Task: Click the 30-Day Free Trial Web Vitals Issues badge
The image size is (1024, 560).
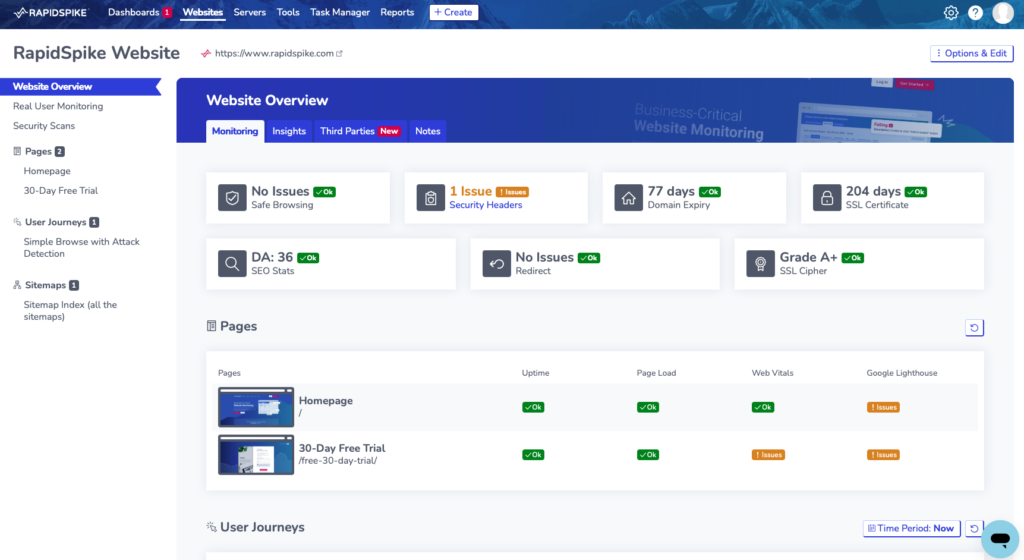Action: coord(768,455)
